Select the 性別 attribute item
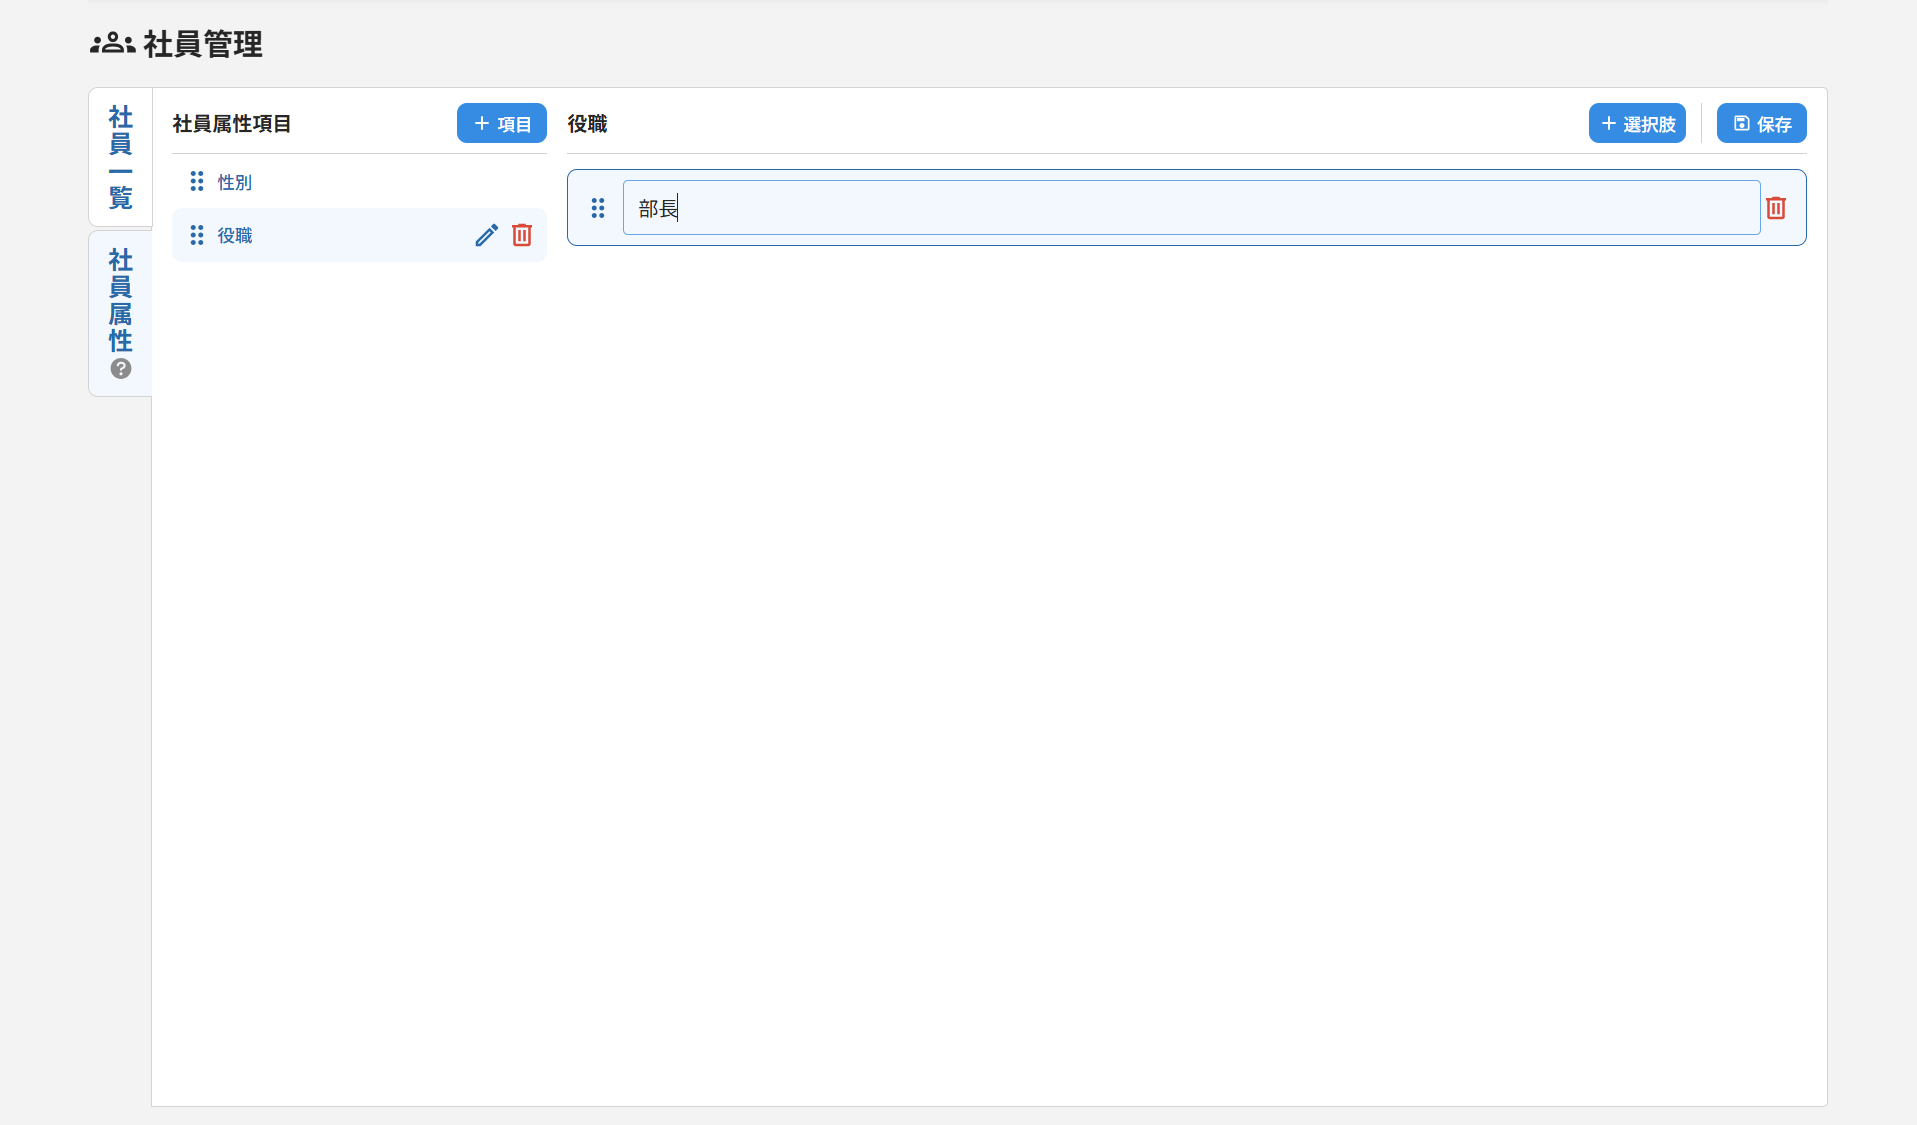The width and height of the screenshot is (1917, 1125). pos(234,181)
